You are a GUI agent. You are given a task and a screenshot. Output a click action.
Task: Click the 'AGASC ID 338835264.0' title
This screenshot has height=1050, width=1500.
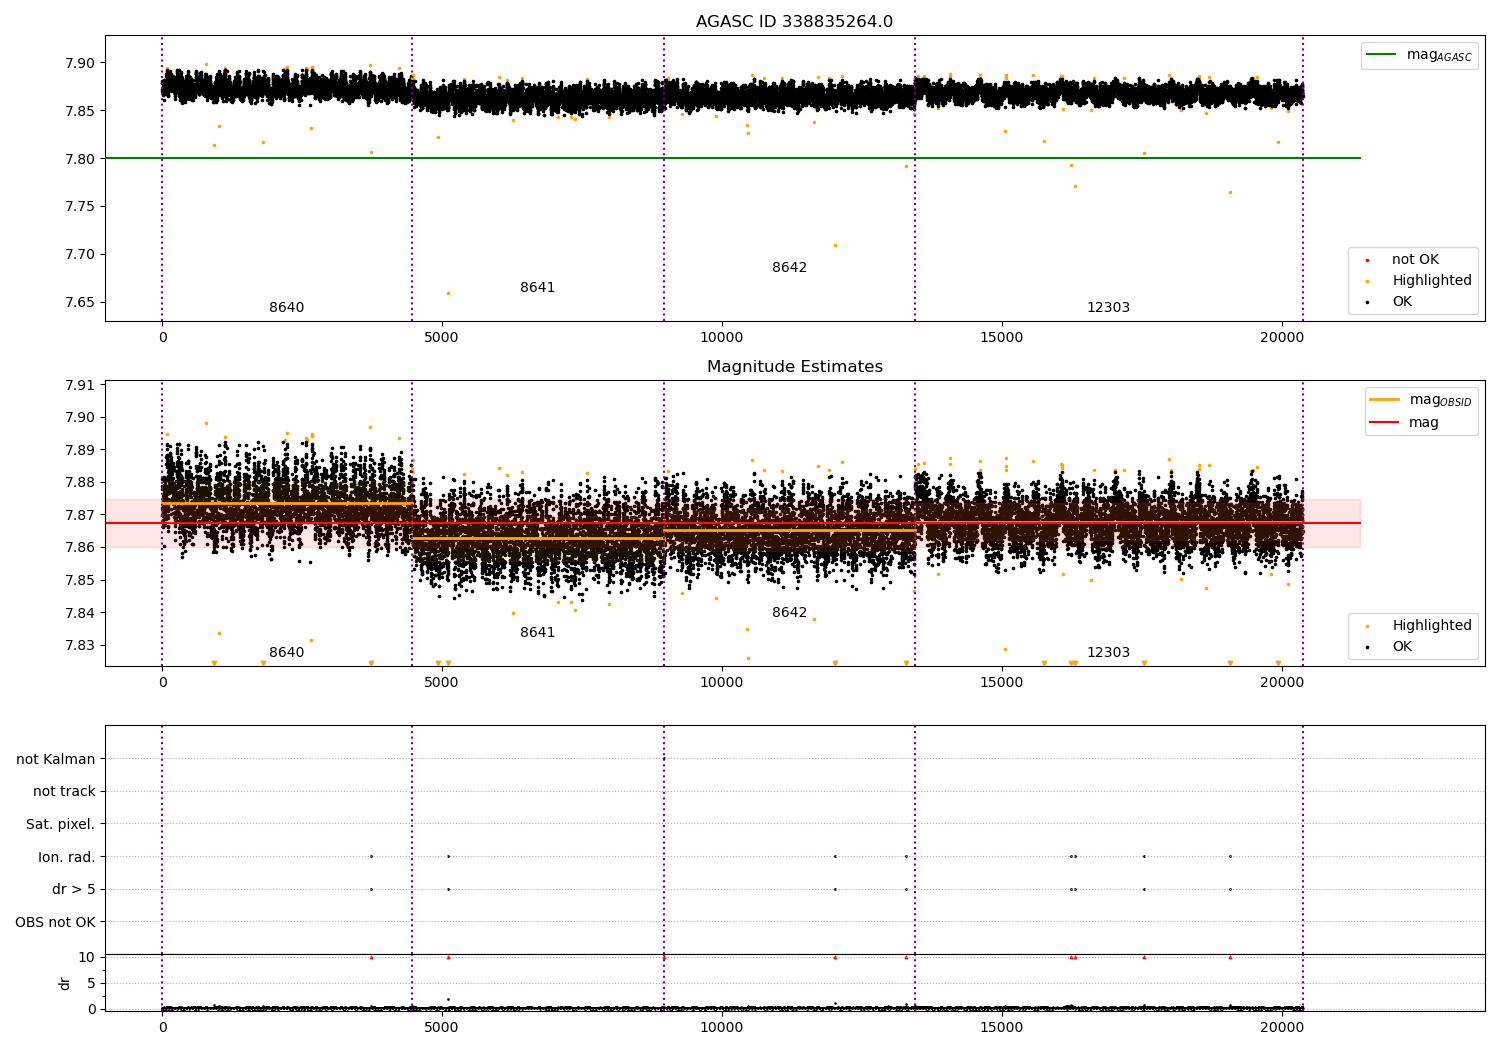794,22
